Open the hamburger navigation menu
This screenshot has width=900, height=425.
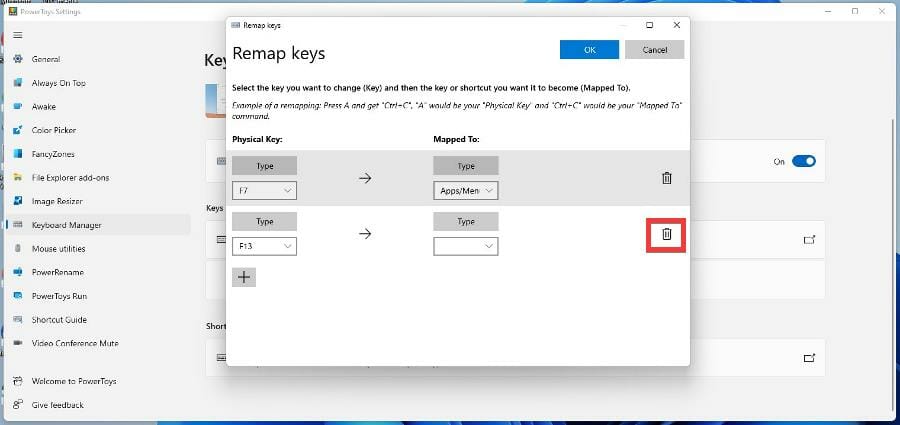pos(18,35)
